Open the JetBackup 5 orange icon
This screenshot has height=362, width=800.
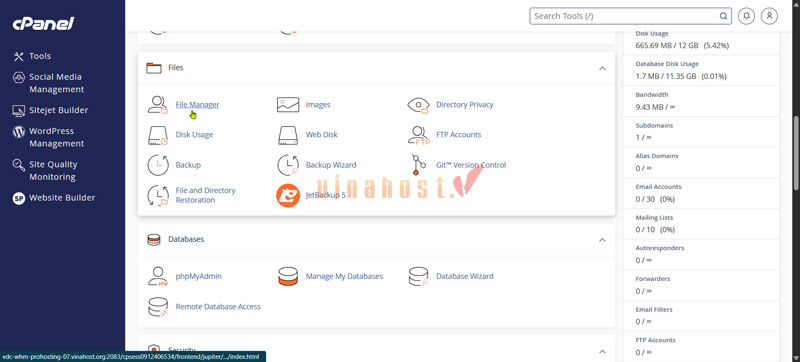click(x=288, y=195)
